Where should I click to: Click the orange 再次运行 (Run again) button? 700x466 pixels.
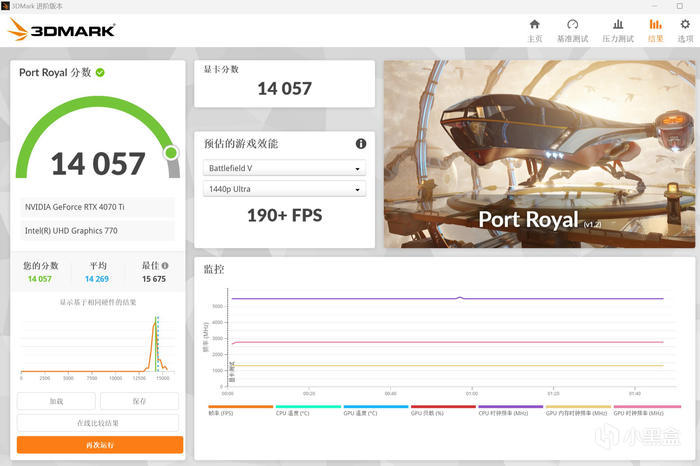[100, 445]
